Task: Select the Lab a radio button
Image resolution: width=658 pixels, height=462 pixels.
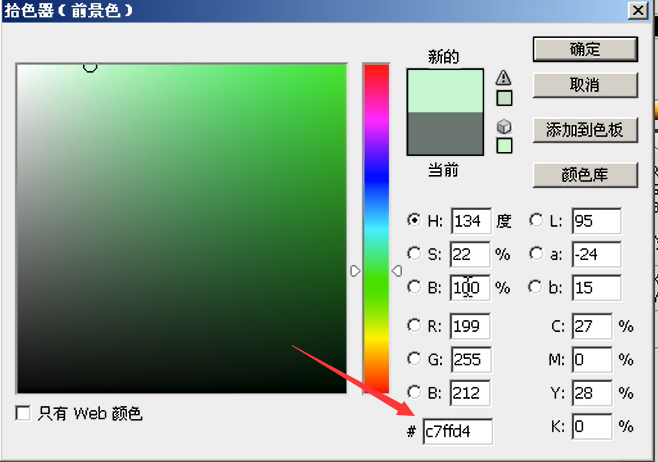Action: (536, 253)
